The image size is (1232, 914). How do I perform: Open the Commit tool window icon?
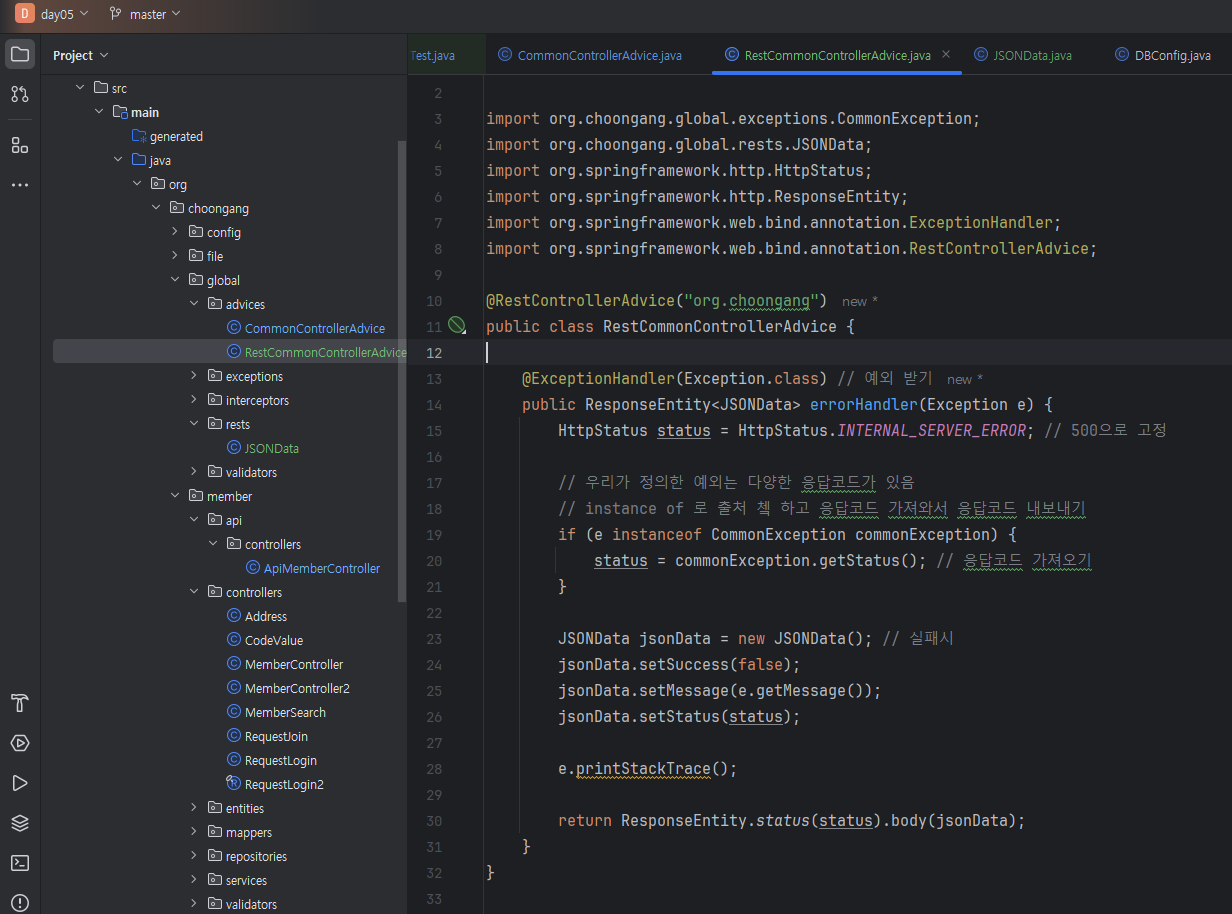click(x=20, y=94)
